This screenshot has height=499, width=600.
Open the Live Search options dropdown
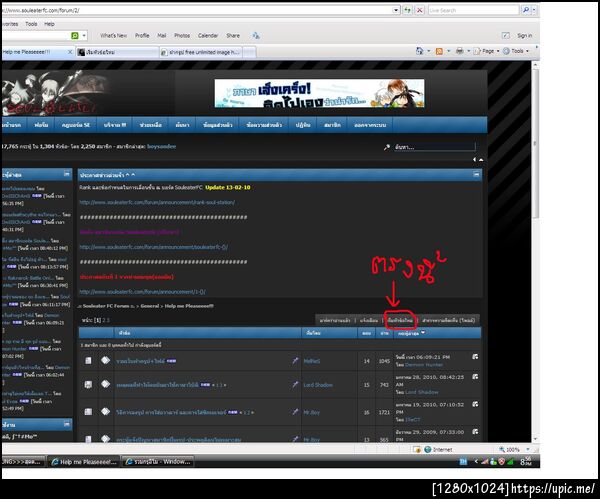coord(534,10)
